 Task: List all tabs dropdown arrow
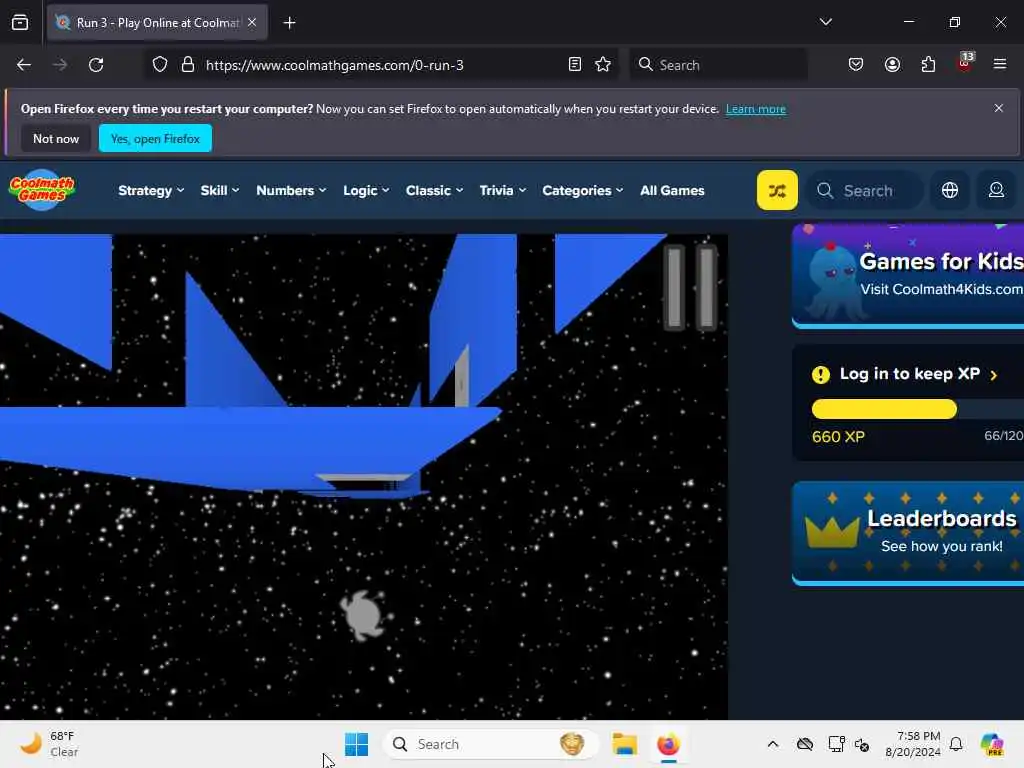click(825, 22)
